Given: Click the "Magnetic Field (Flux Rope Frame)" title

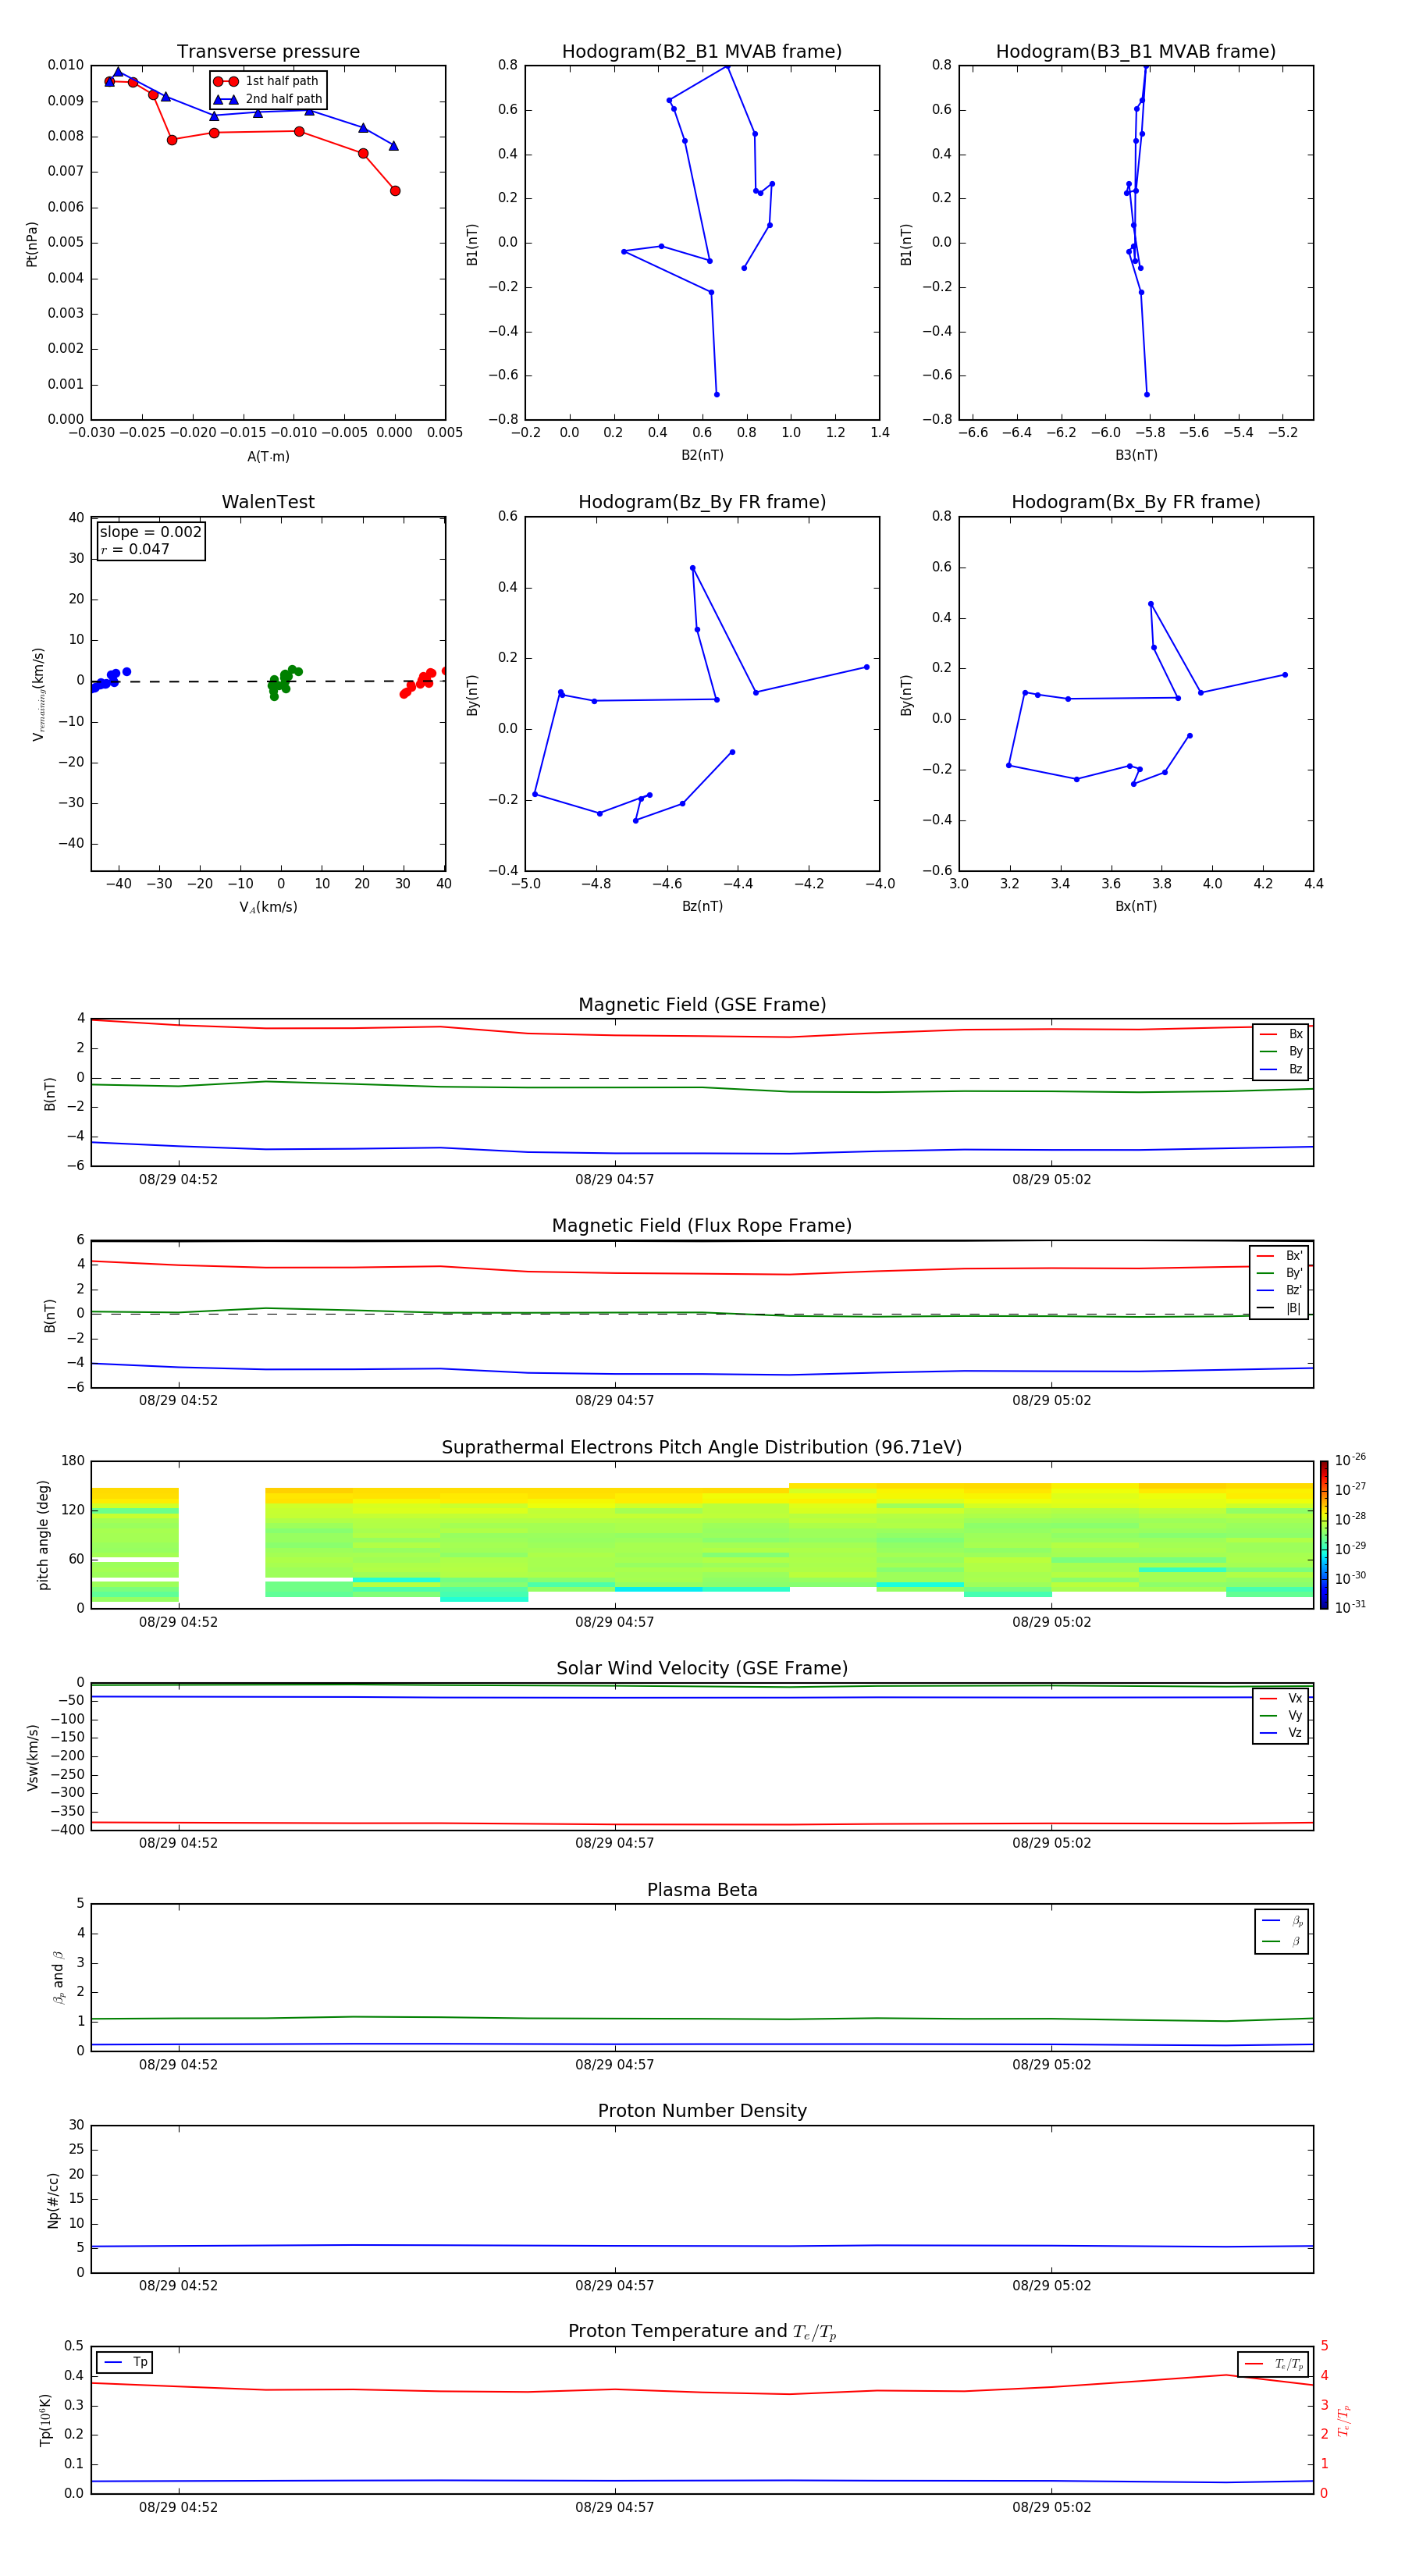Looking at the screenshot, I should [702, 1226].
